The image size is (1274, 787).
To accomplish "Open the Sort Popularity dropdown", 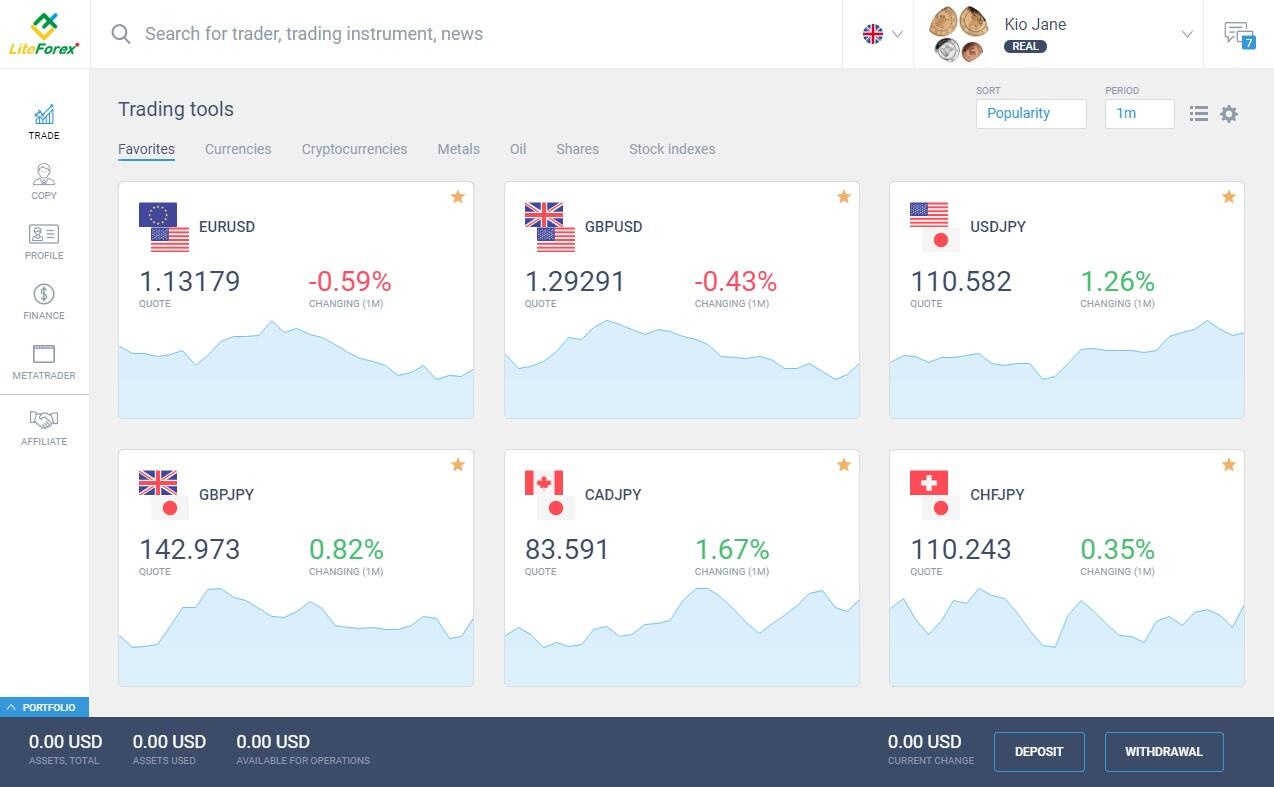I will click(x=1031, y=114).
